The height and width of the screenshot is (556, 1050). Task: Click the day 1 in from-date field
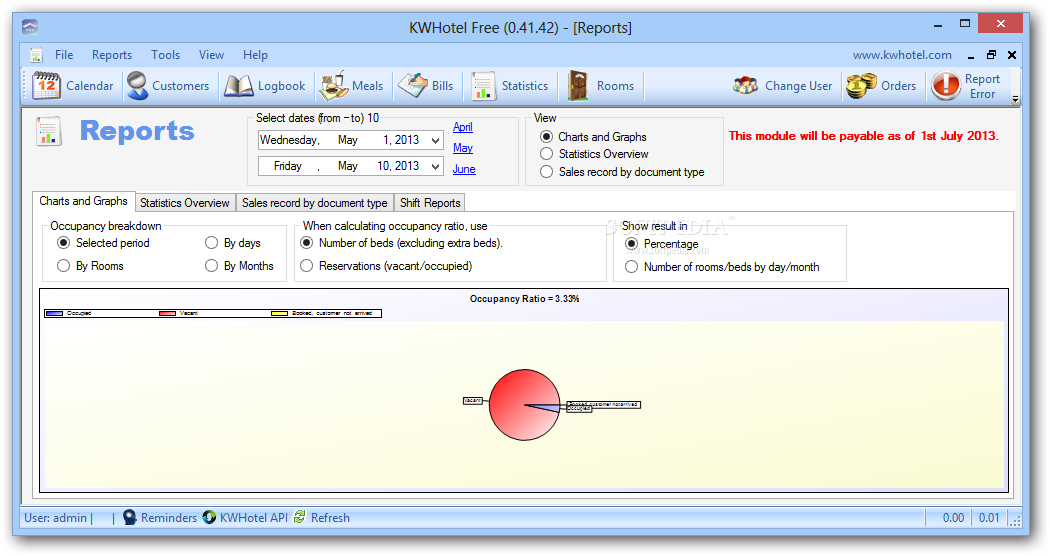point(386,140)
